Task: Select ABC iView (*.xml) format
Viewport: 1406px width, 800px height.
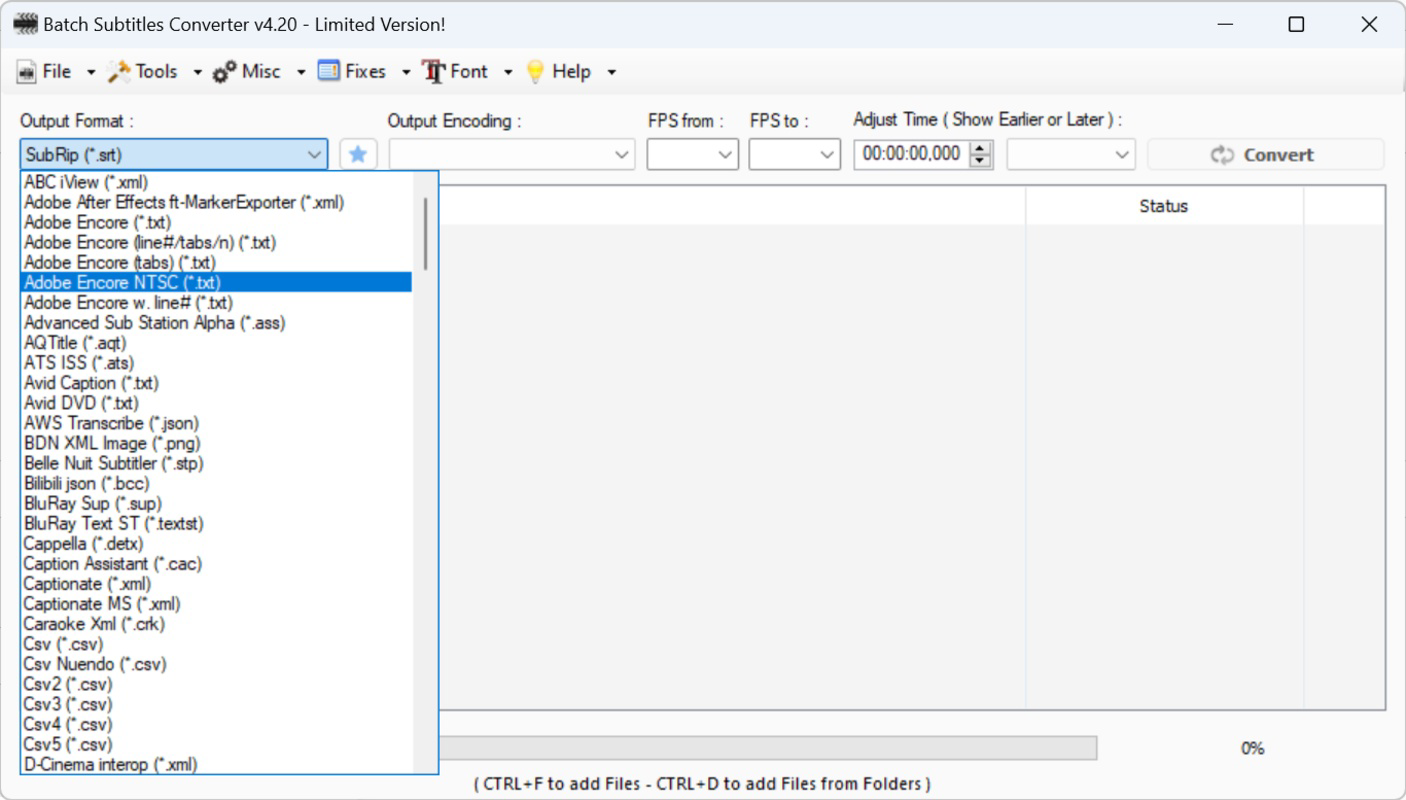Action: pyautogui.click(x=216, y=182)
